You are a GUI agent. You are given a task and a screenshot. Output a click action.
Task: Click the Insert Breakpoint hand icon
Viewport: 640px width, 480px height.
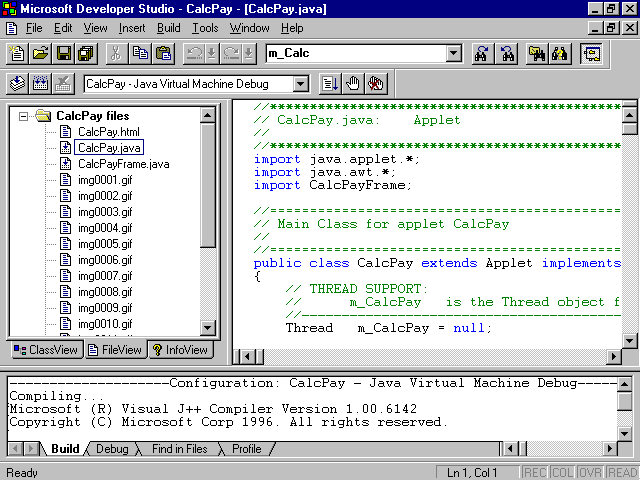[353, 84]
